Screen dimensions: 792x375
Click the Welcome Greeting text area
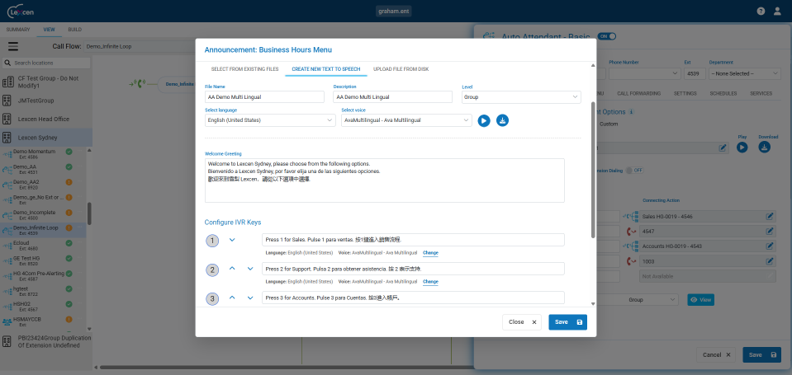(x=385, y=180)
